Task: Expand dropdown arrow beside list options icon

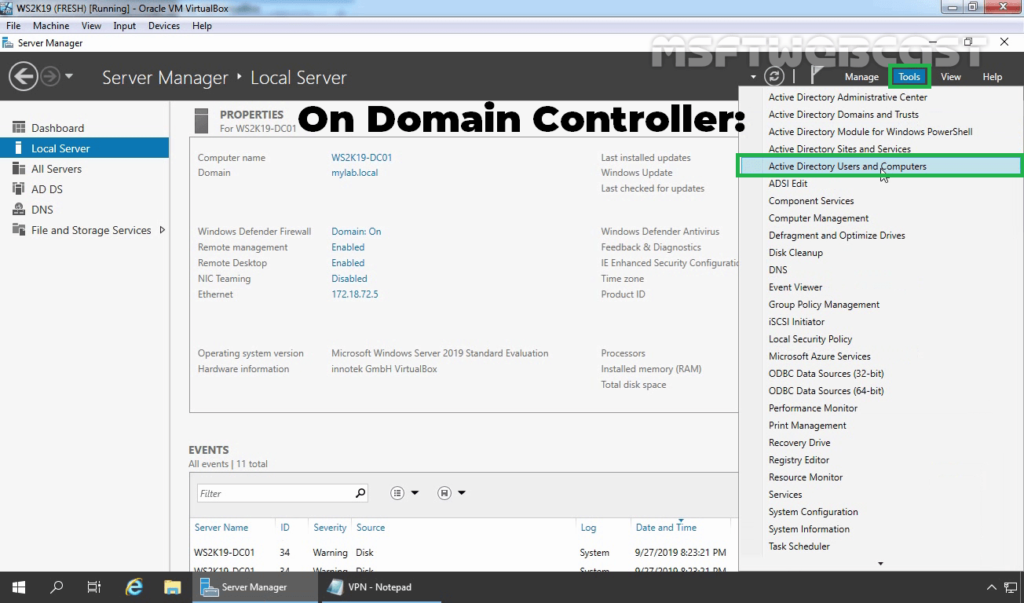Action: click(415, 493)
